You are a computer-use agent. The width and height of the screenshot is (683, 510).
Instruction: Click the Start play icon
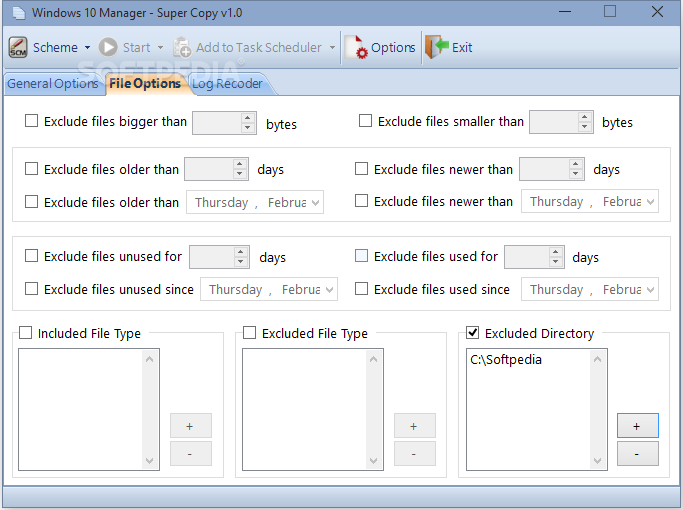coord(108,47)
